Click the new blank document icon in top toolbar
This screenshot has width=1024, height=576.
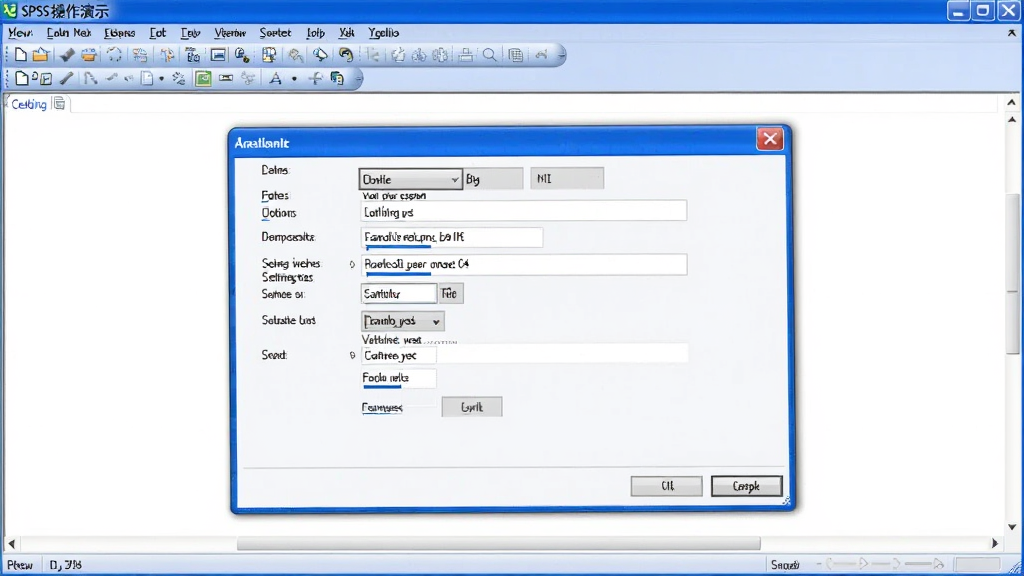tap(20, 55)
